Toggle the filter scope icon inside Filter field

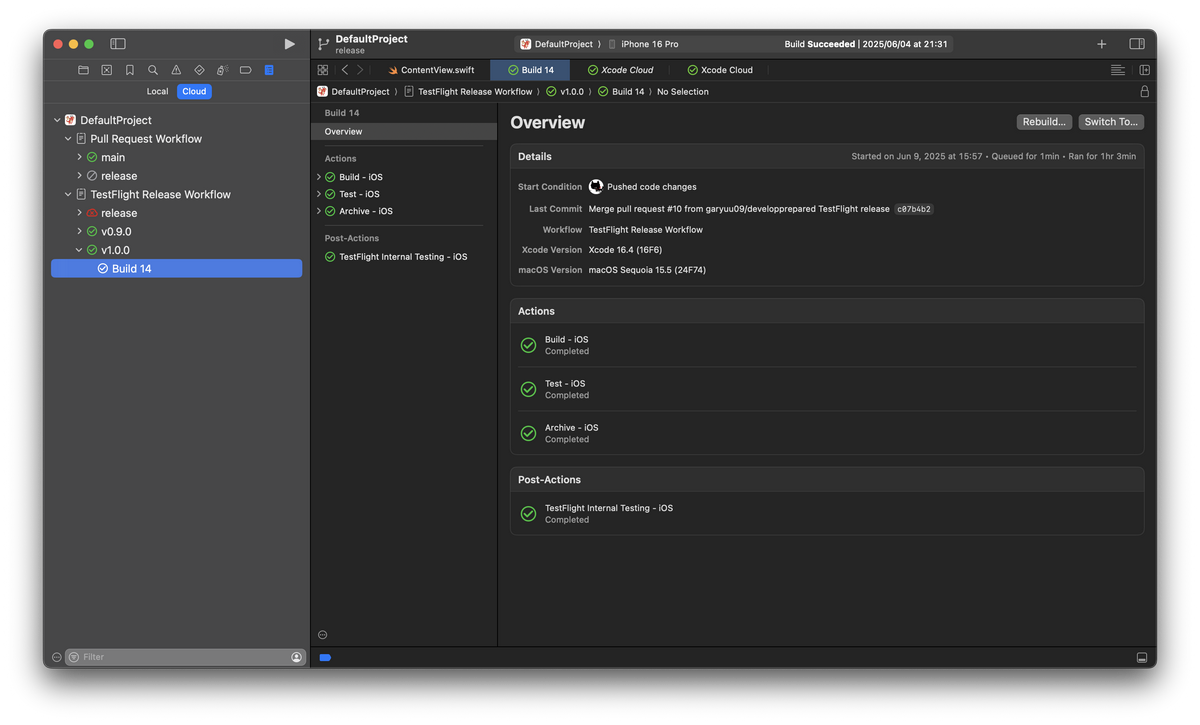tap(74, 657)
